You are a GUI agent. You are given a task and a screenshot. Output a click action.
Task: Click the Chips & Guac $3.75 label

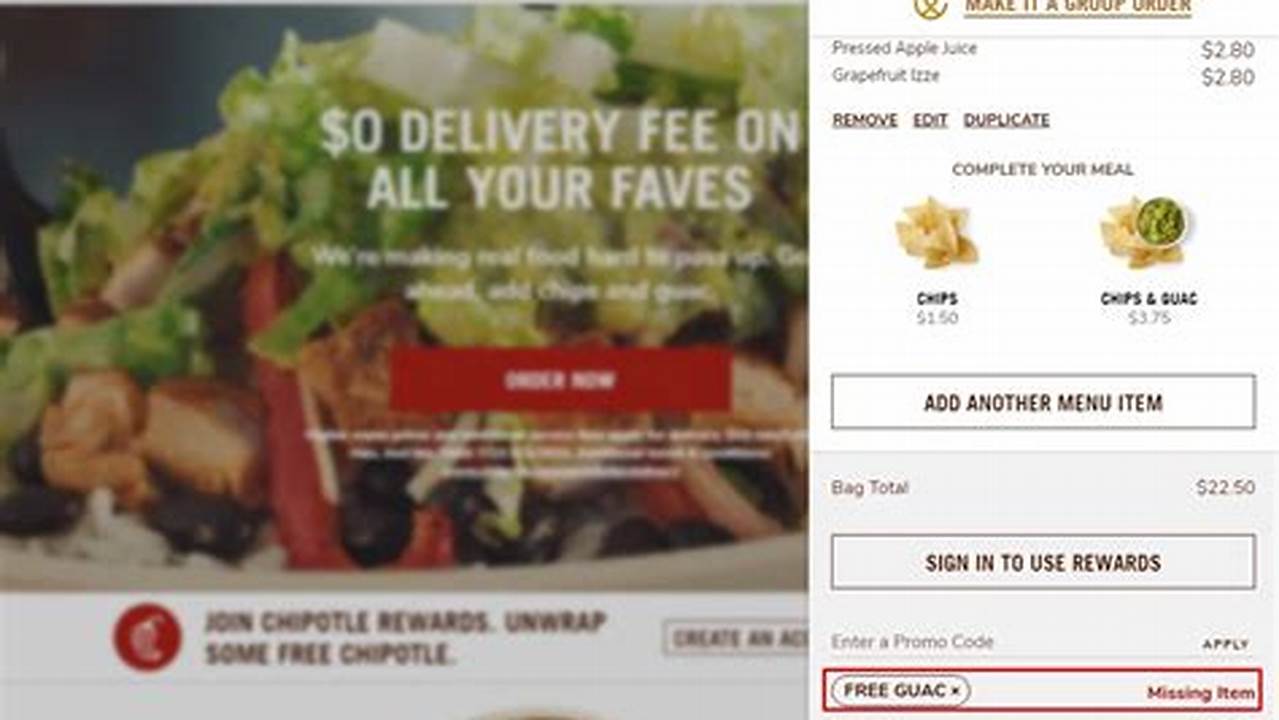pyautogui.click(x=1148, y=308)
